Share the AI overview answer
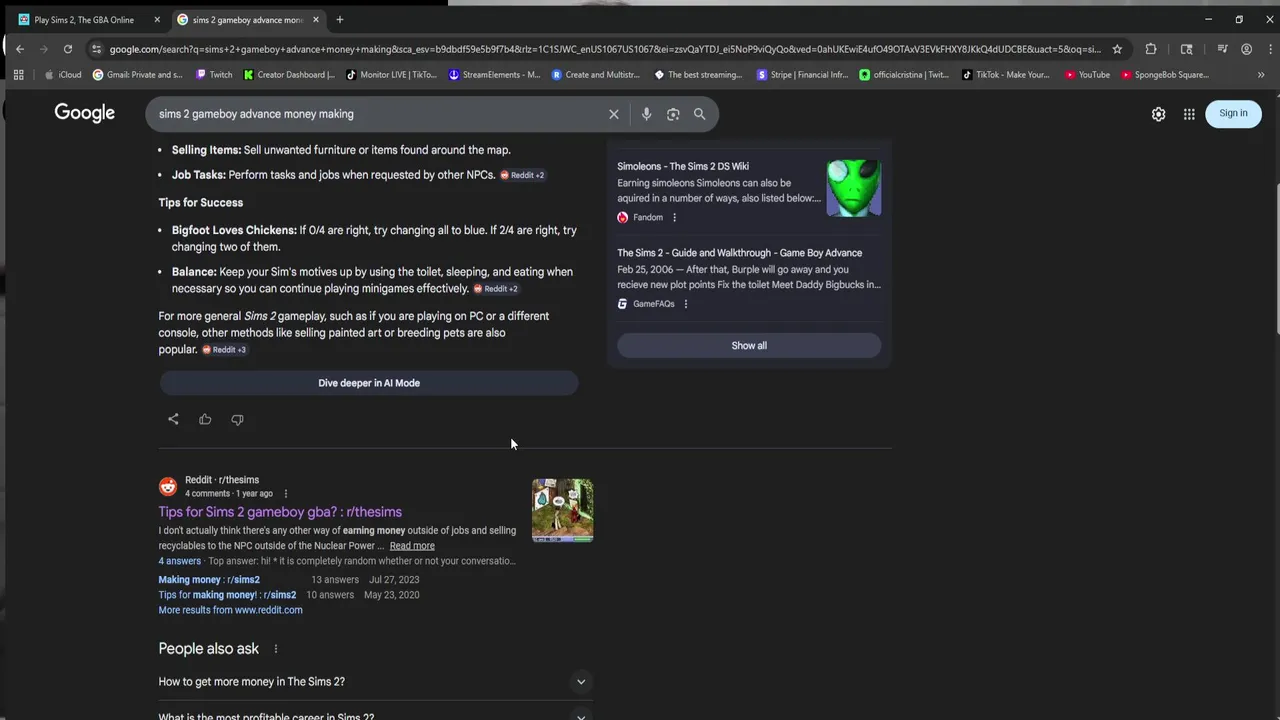 [173, 419]
